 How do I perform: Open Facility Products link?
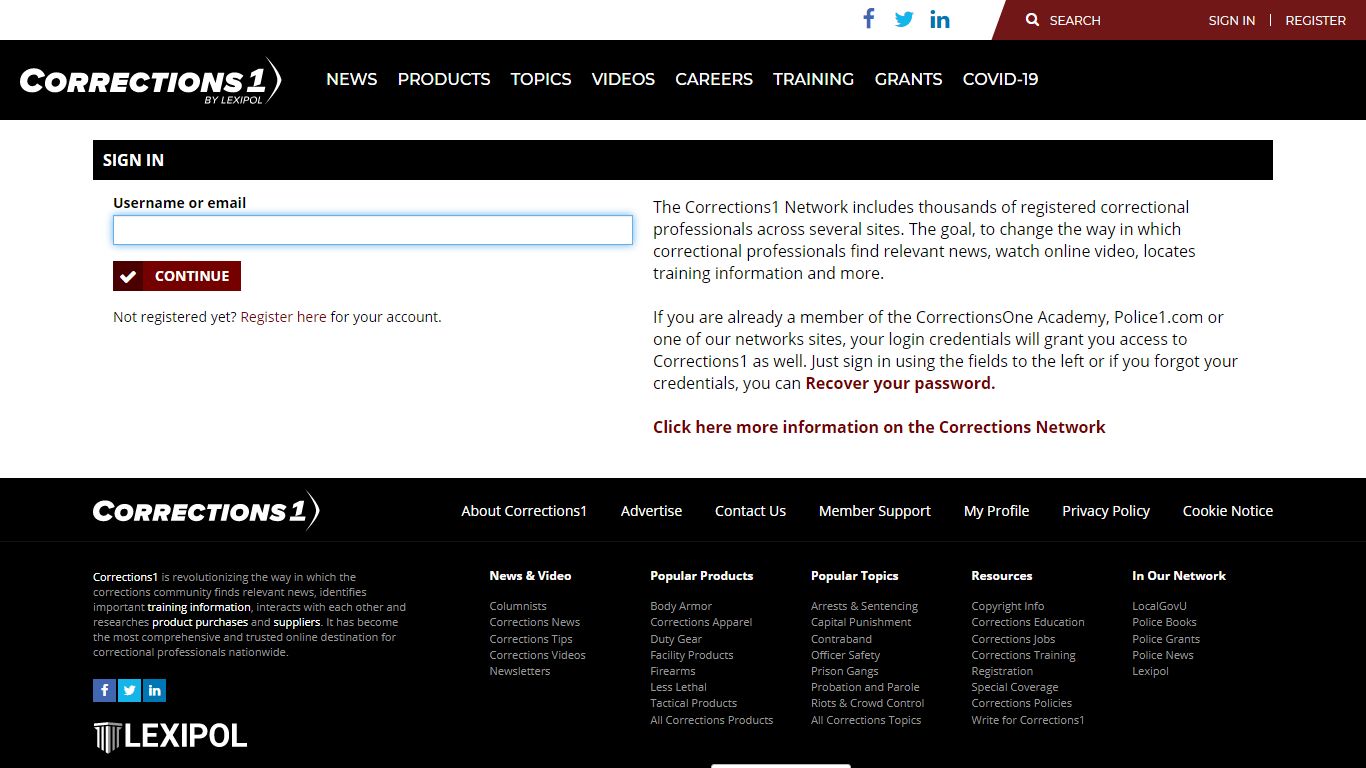(692, 655)
